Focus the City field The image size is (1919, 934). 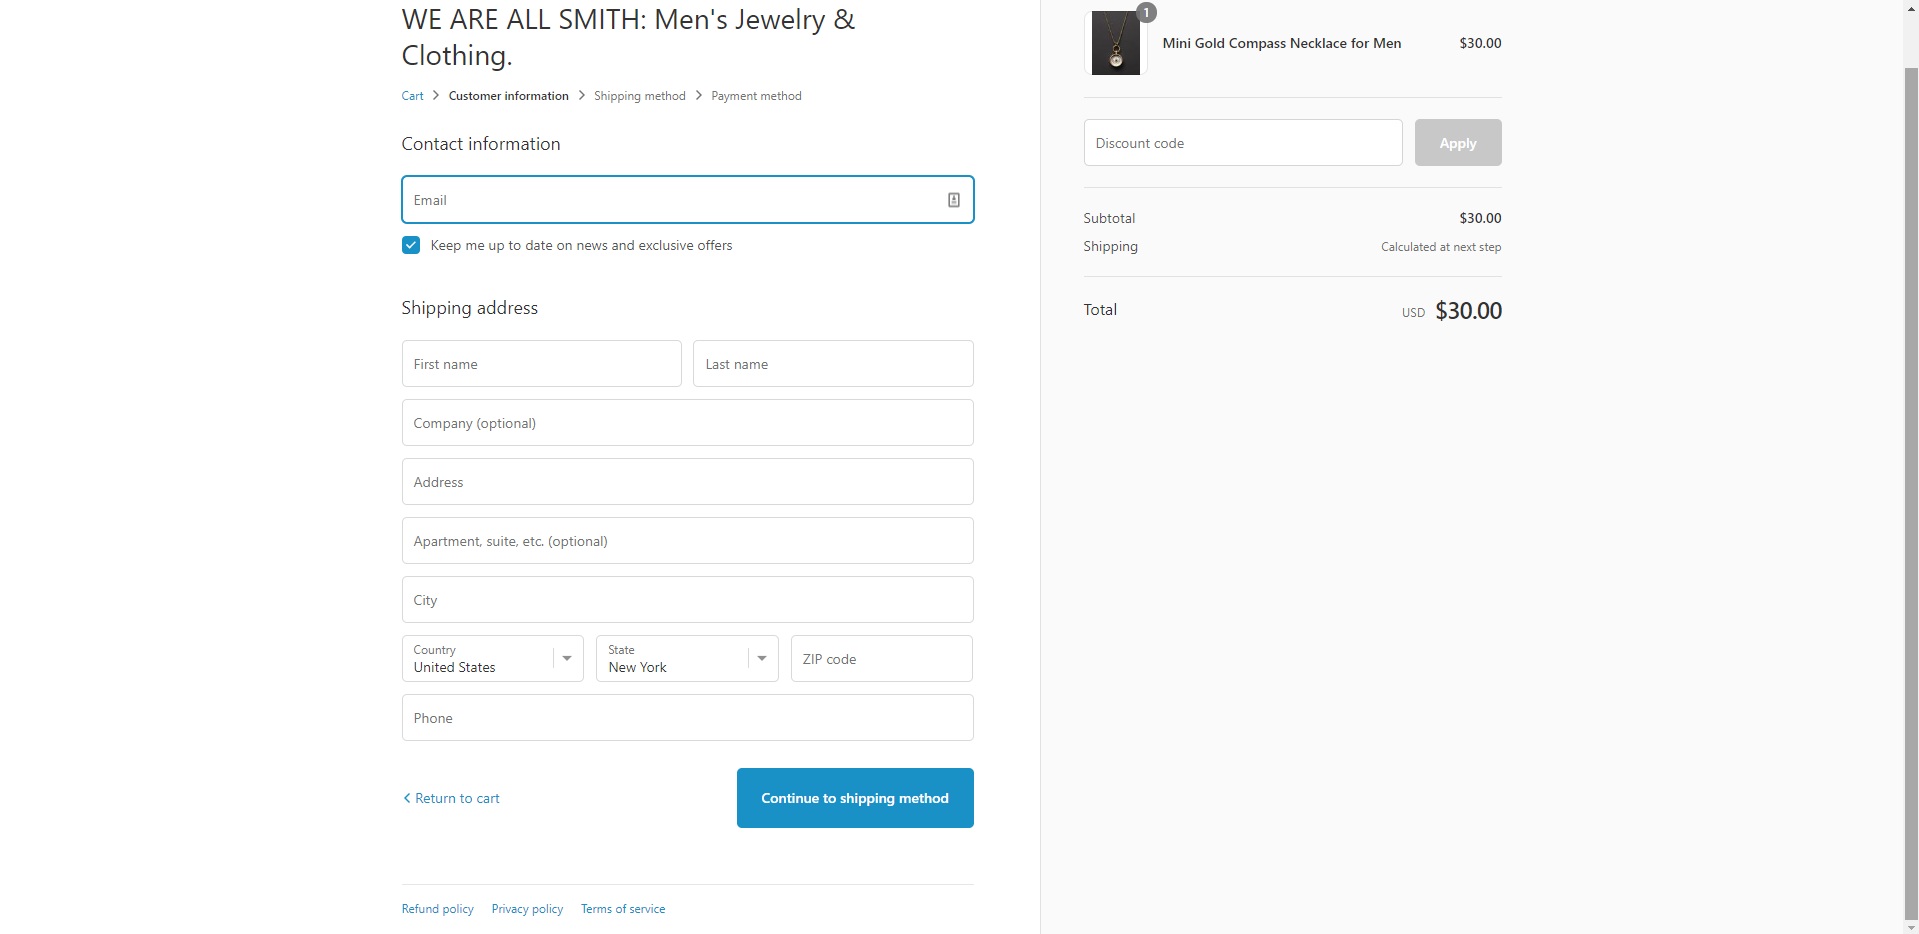[x=687, y=600]
